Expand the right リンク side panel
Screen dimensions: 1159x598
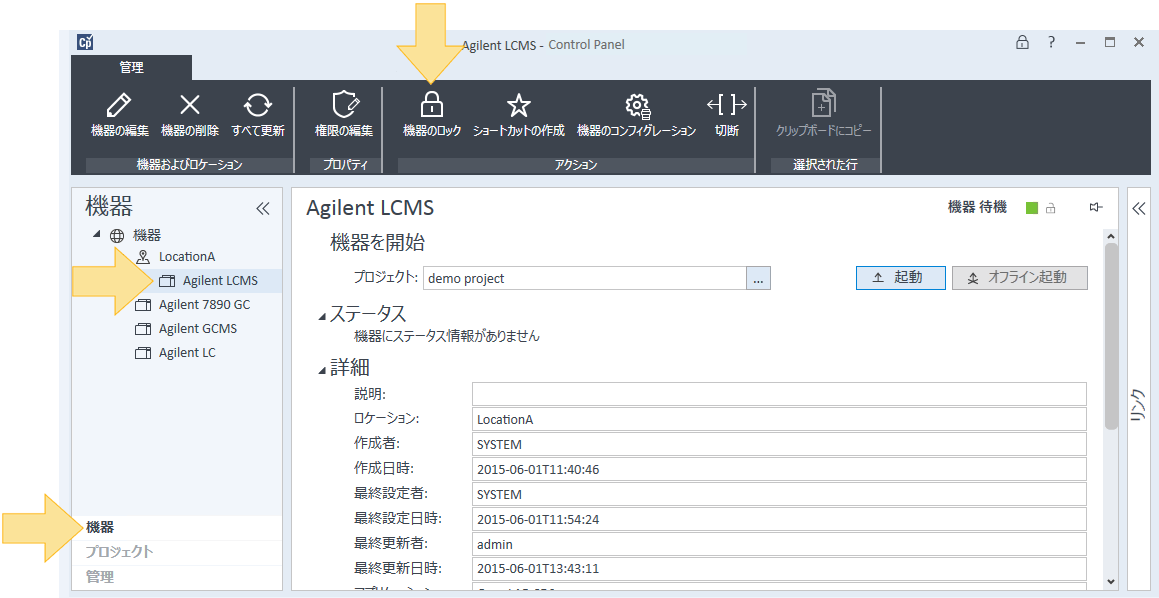[x=1138, y=208]
